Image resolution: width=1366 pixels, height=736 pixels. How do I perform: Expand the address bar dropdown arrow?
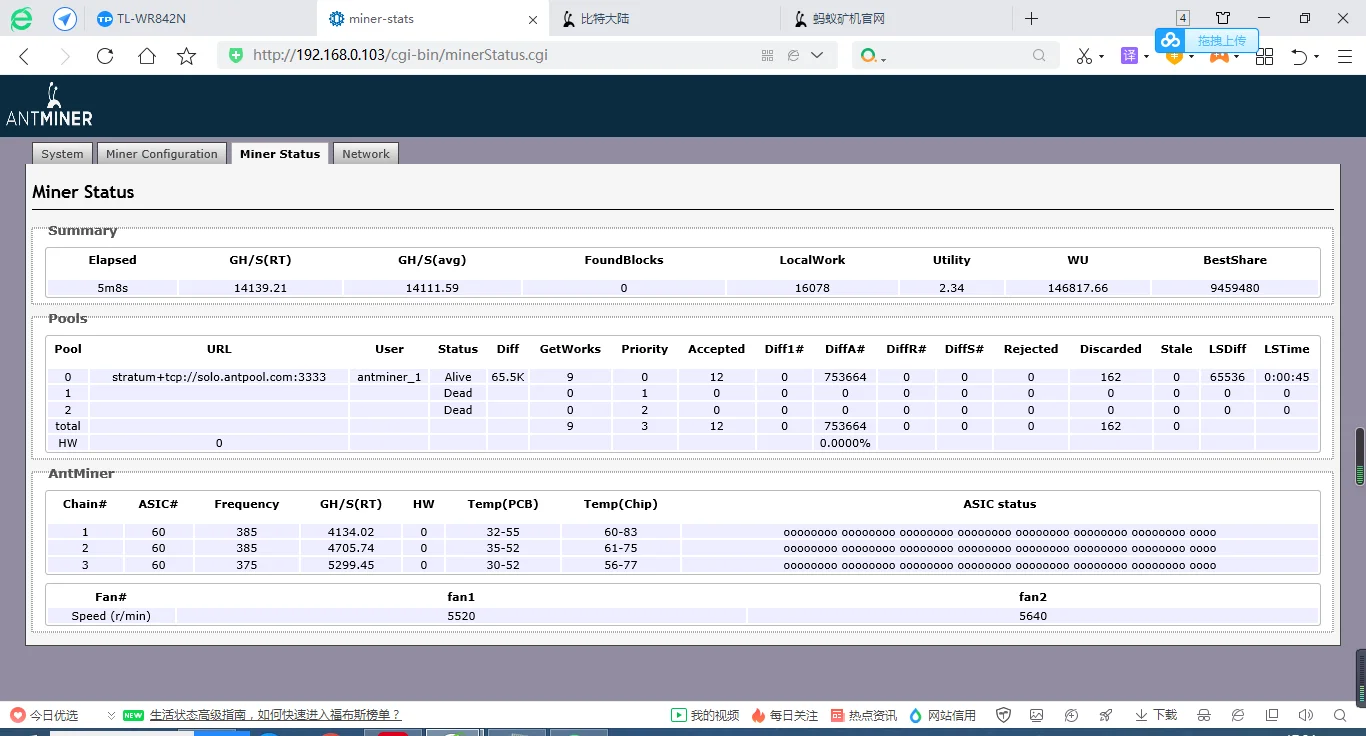point(817,56)
